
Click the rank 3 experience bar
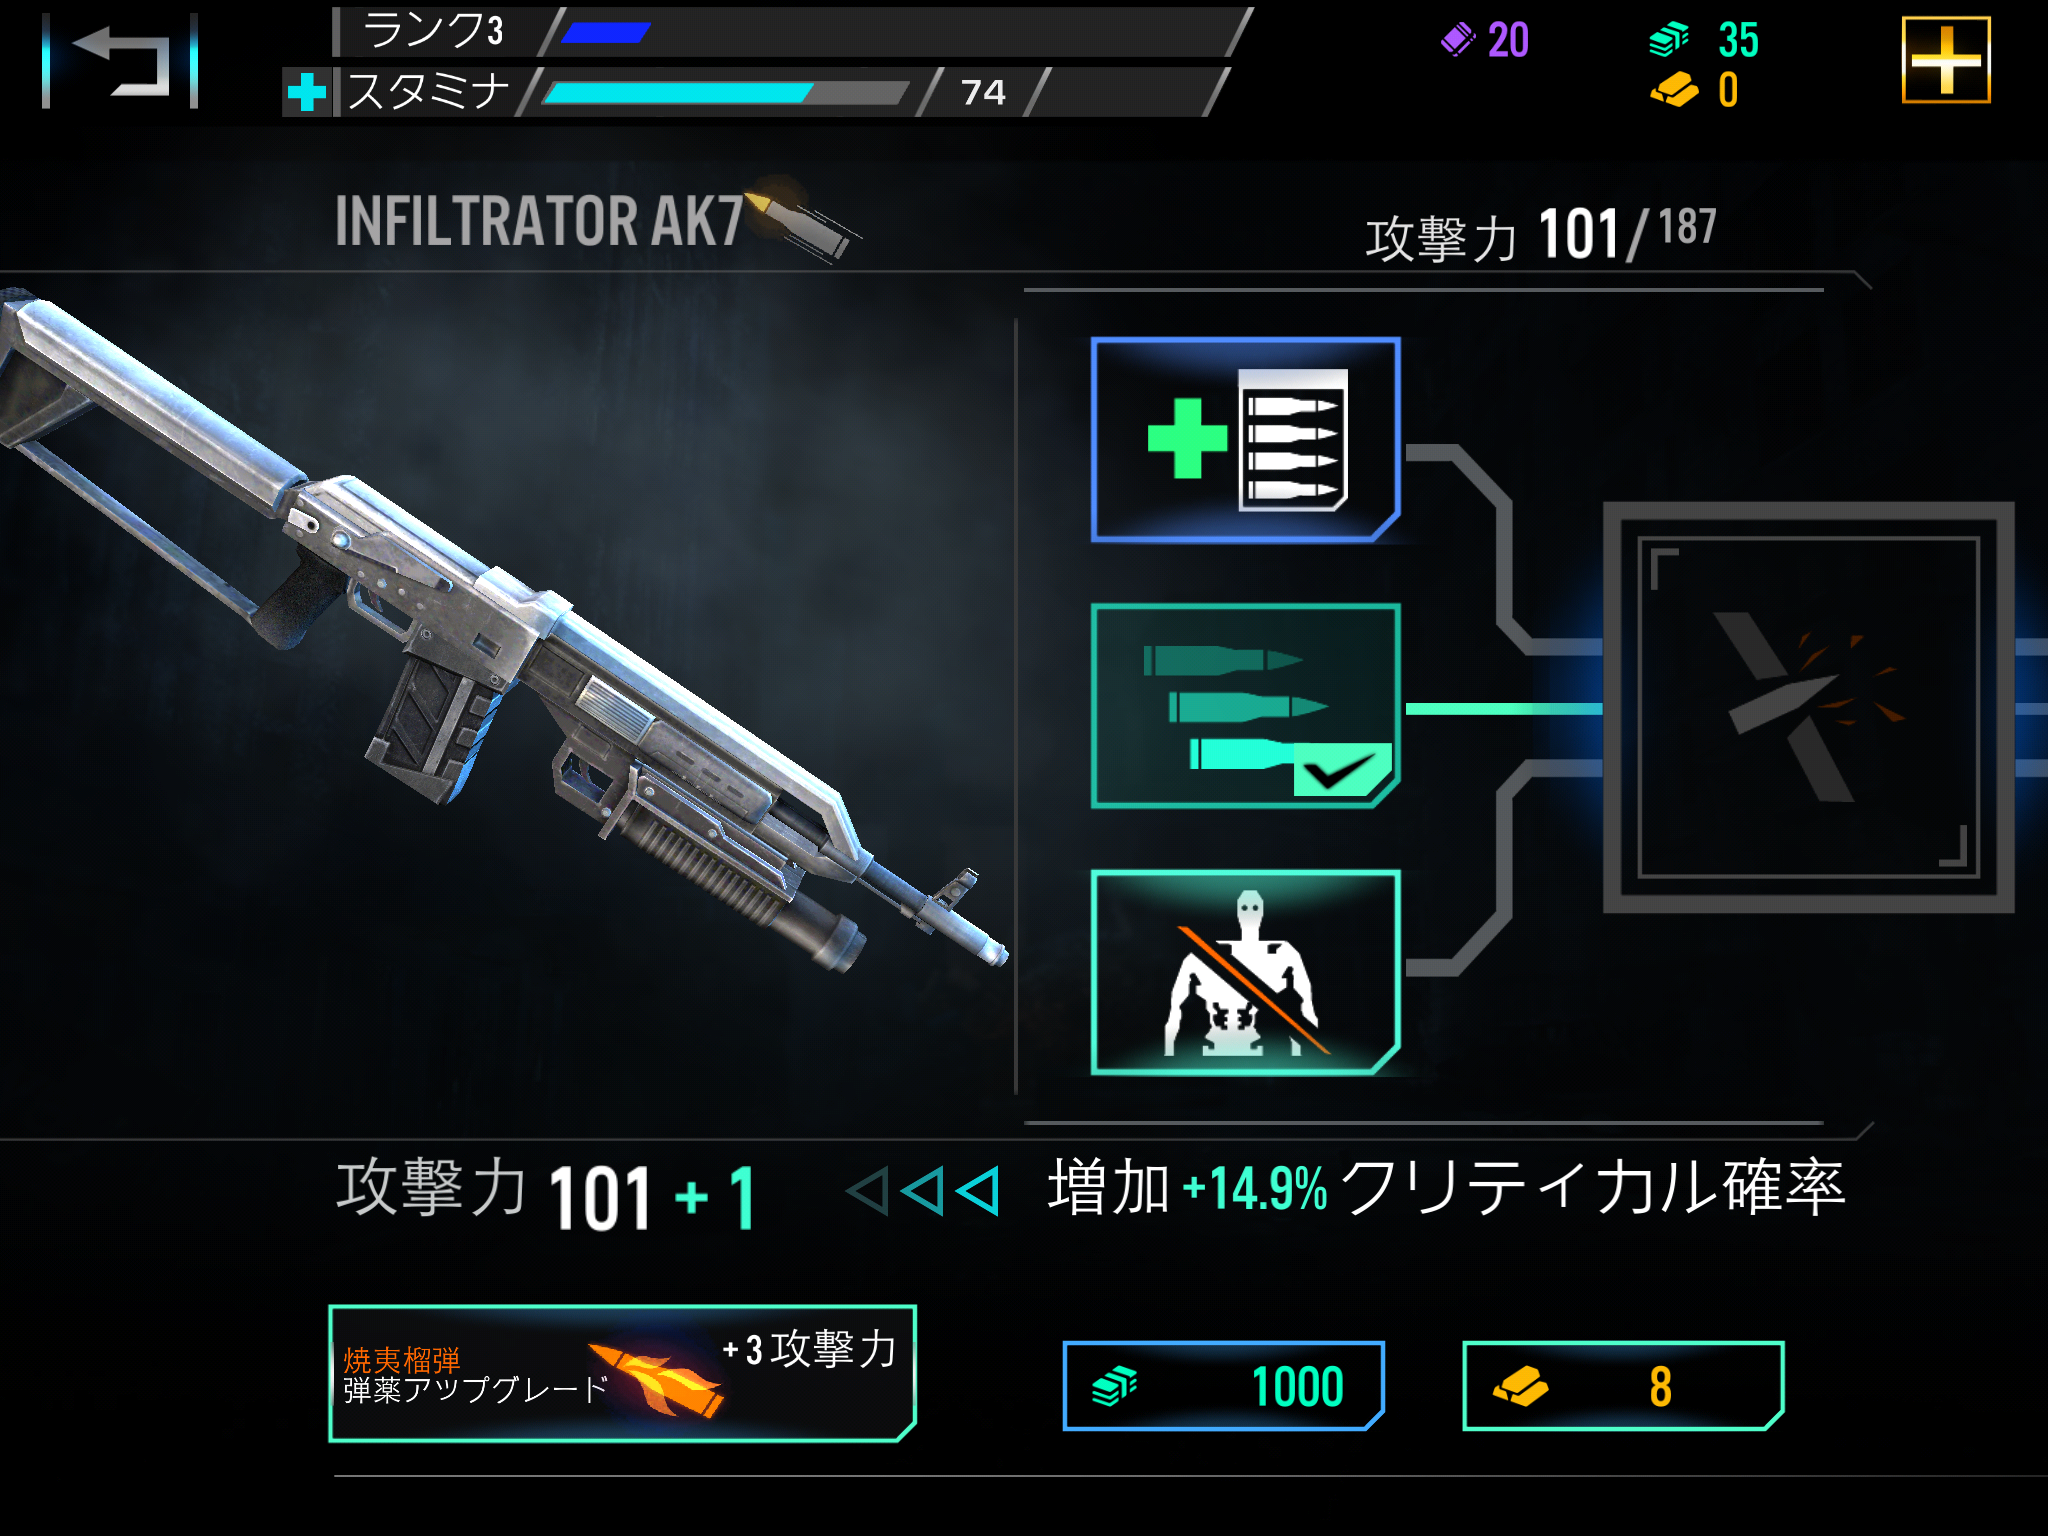click(895, 33)
